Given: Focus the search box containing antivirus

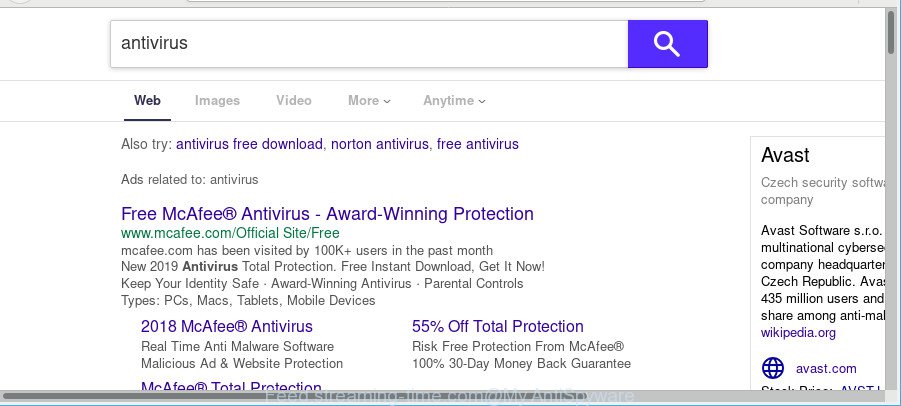Looking at the screenshot, I should [369, 44].
